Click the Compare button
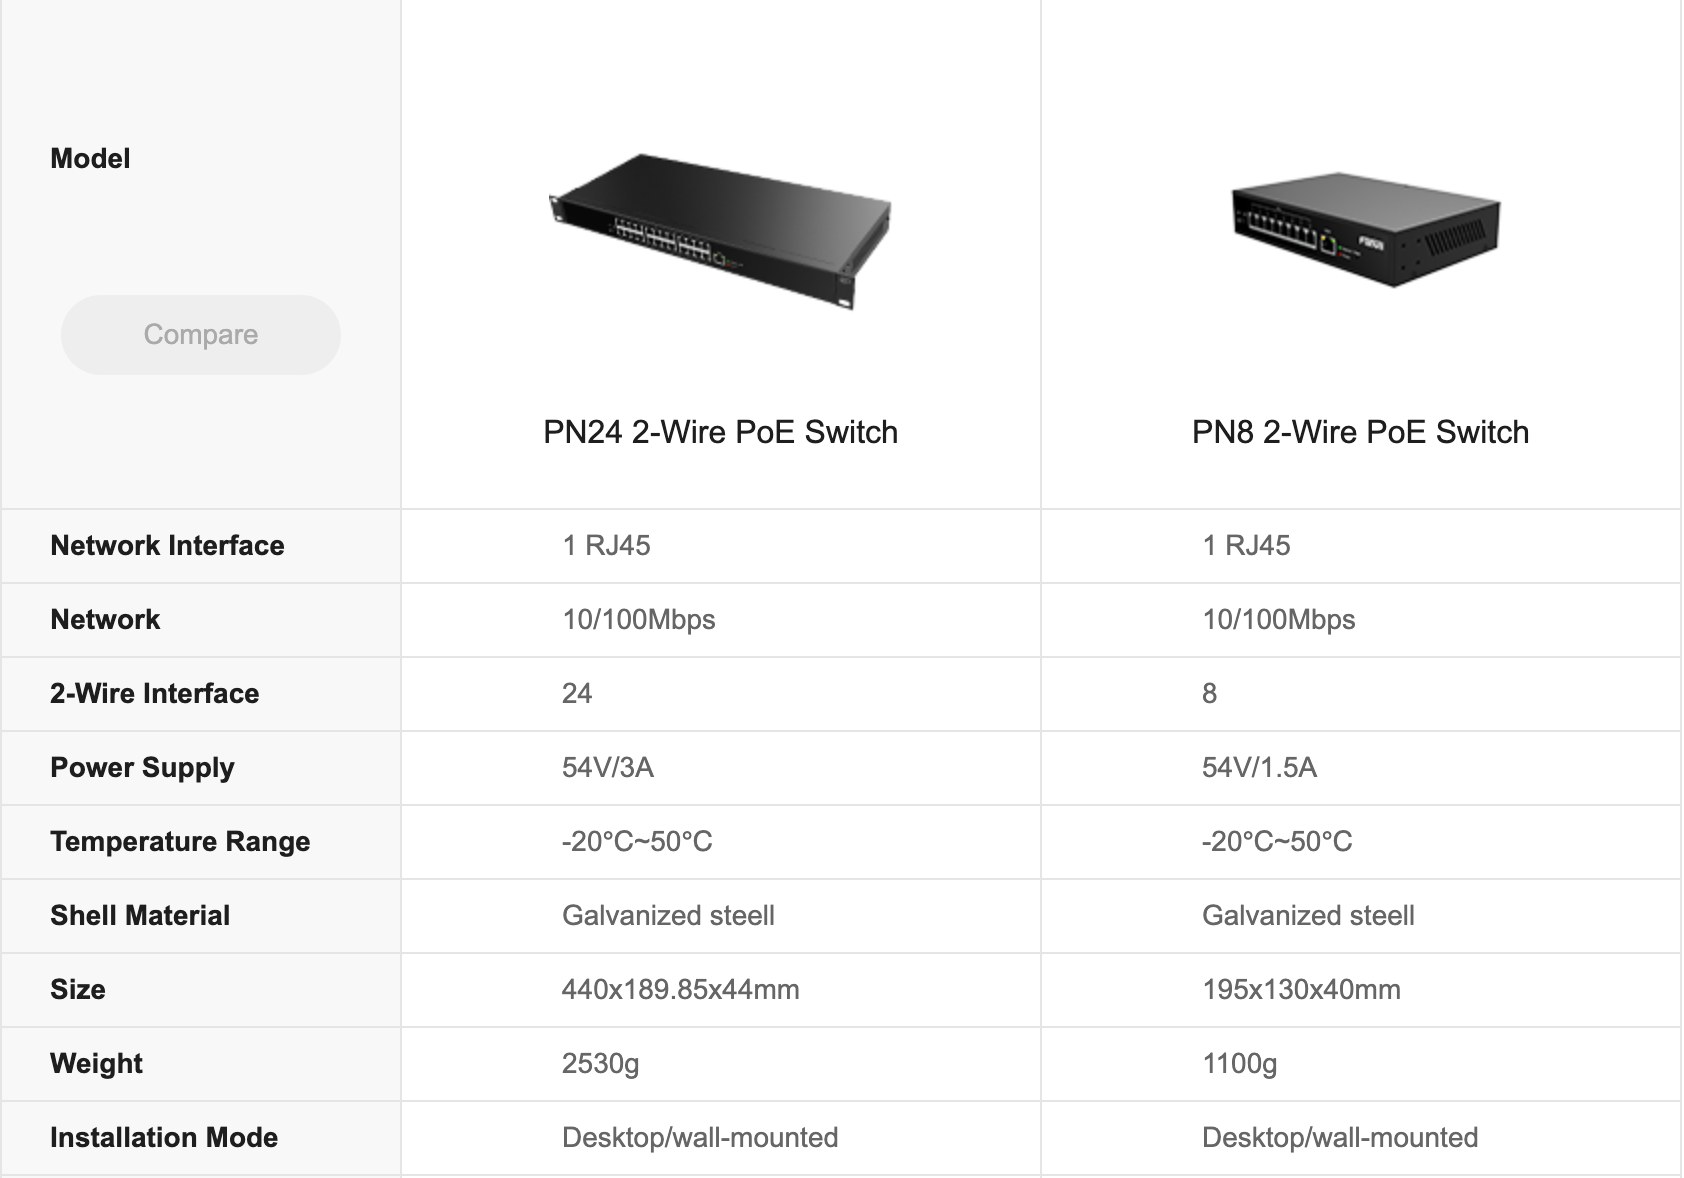The width and height of the screenshot is (1684, 1178). 201,335
